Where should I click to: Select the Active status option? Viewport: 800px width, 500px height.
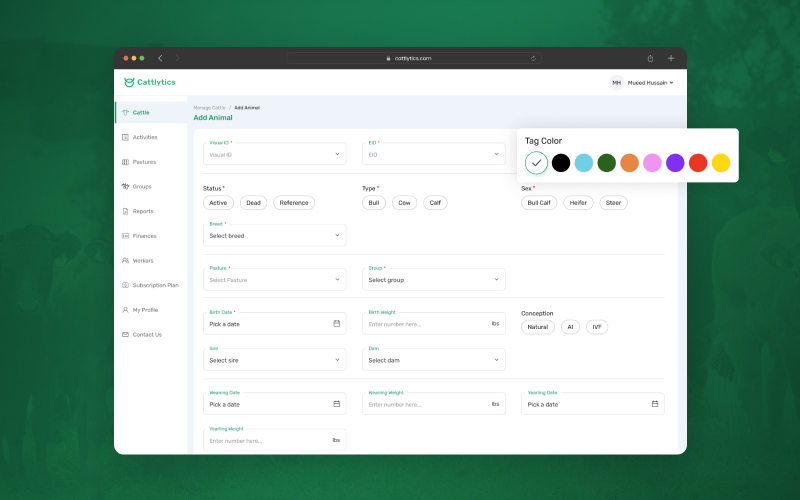click(x=218, y=203)
